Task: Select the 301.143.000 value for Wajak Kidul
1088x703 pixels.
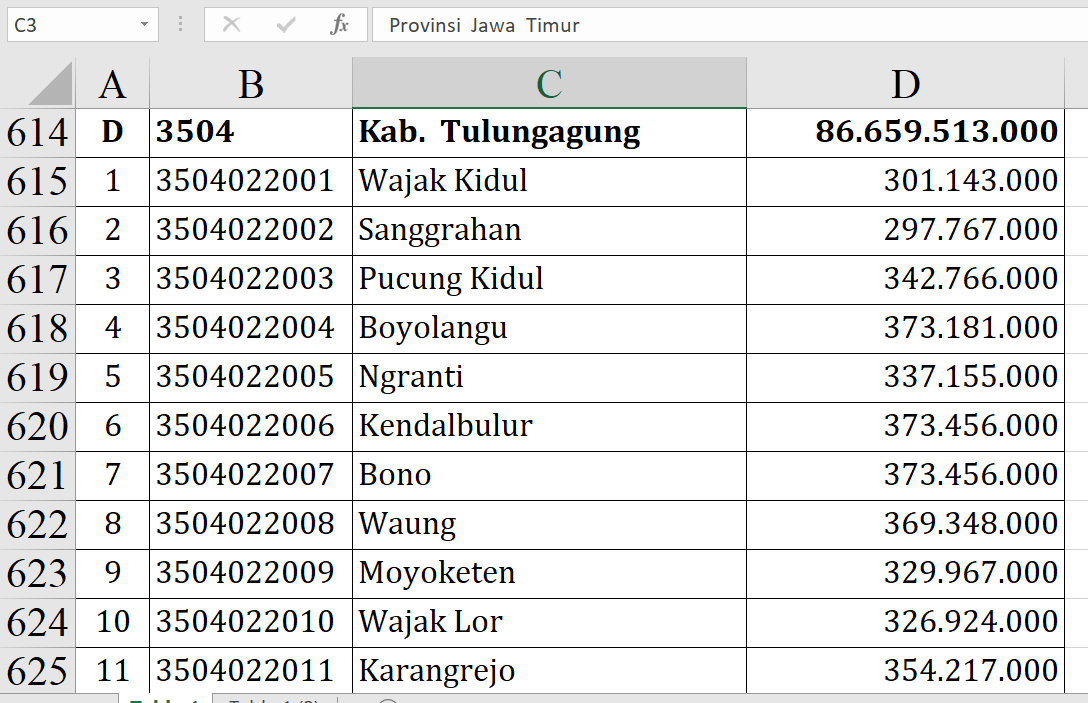Action: pyautogui.click(x=904, y=181)
